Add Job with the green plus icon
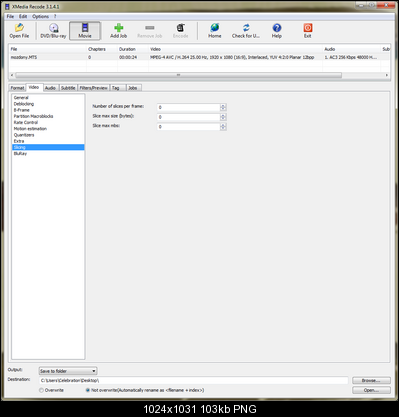 pyautogui.click(x=119, y=31)
